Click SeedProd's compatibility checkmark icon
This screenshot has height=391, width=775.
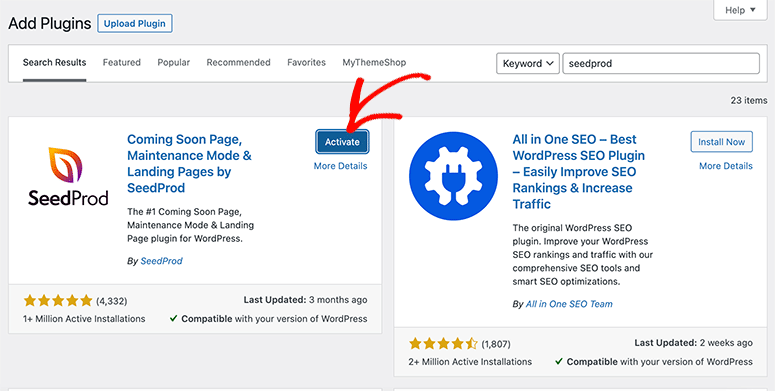click(x=173, y=319)
